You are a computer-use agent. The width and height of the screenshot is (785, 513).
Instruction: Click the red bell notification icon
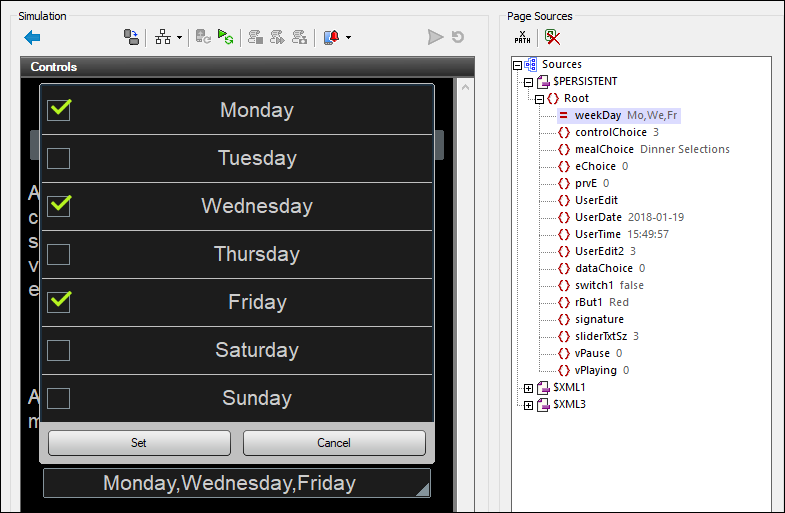click(x=331, y=37)
